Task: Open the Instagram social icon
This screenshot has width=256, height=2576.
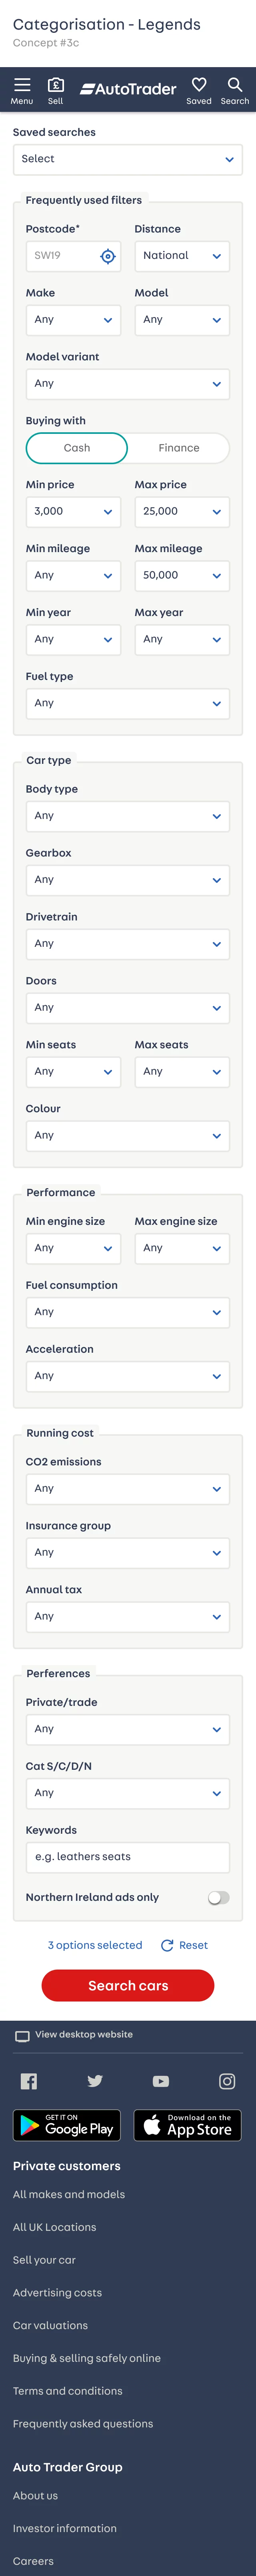Action: point(227,2081)
